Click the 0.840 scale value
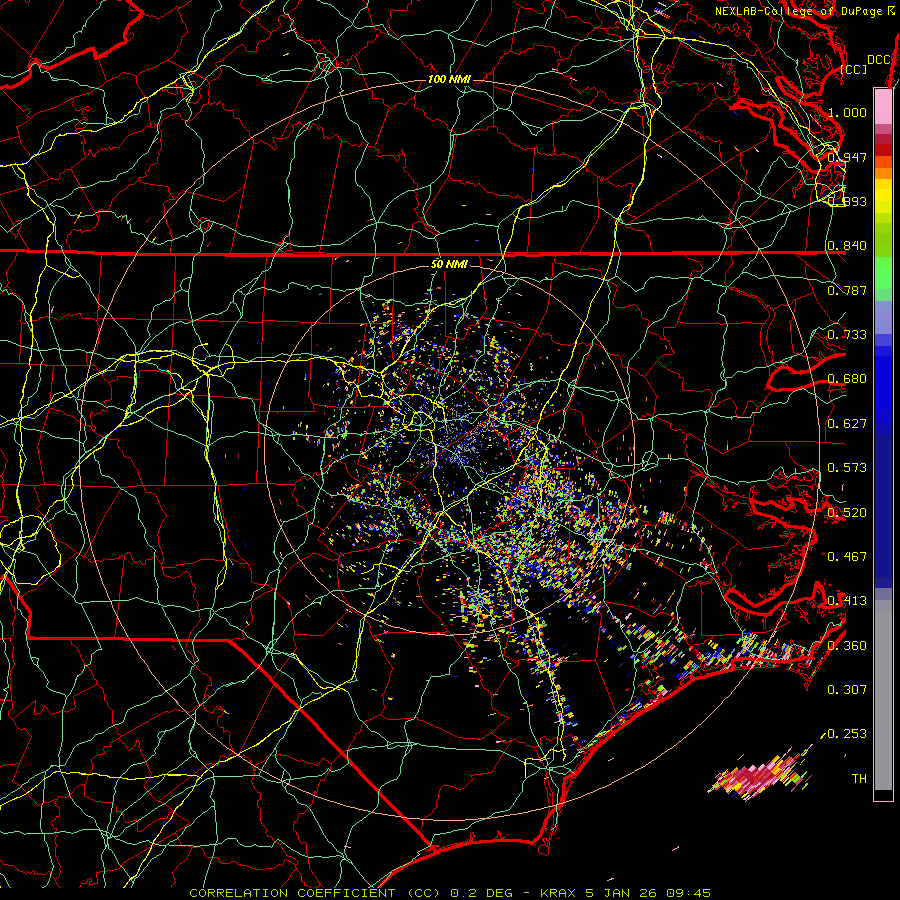900x900 pixels. (847, 246)
